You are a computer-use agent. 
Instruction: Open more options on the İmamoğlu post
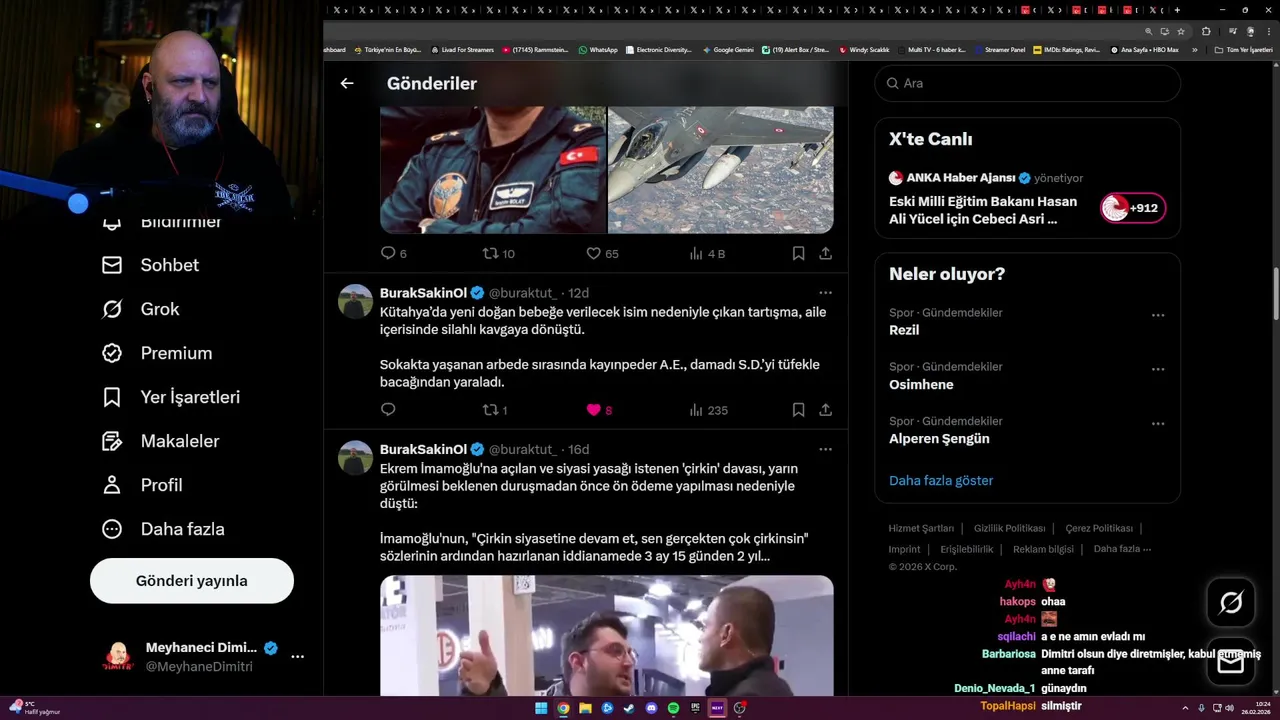pos(825,449)
